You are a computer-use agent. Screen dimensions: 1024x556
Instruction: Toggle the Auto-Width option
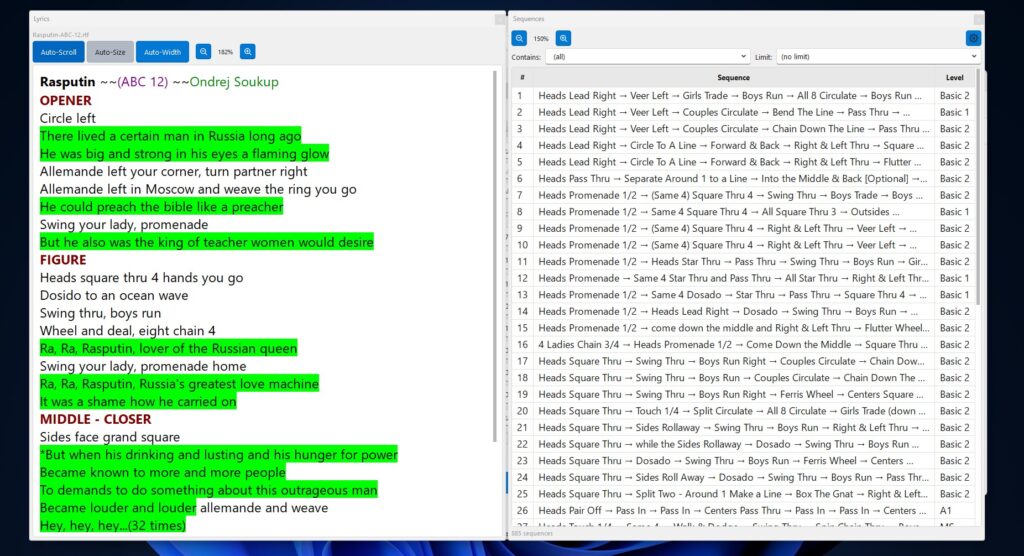click(x=163, y=52)
